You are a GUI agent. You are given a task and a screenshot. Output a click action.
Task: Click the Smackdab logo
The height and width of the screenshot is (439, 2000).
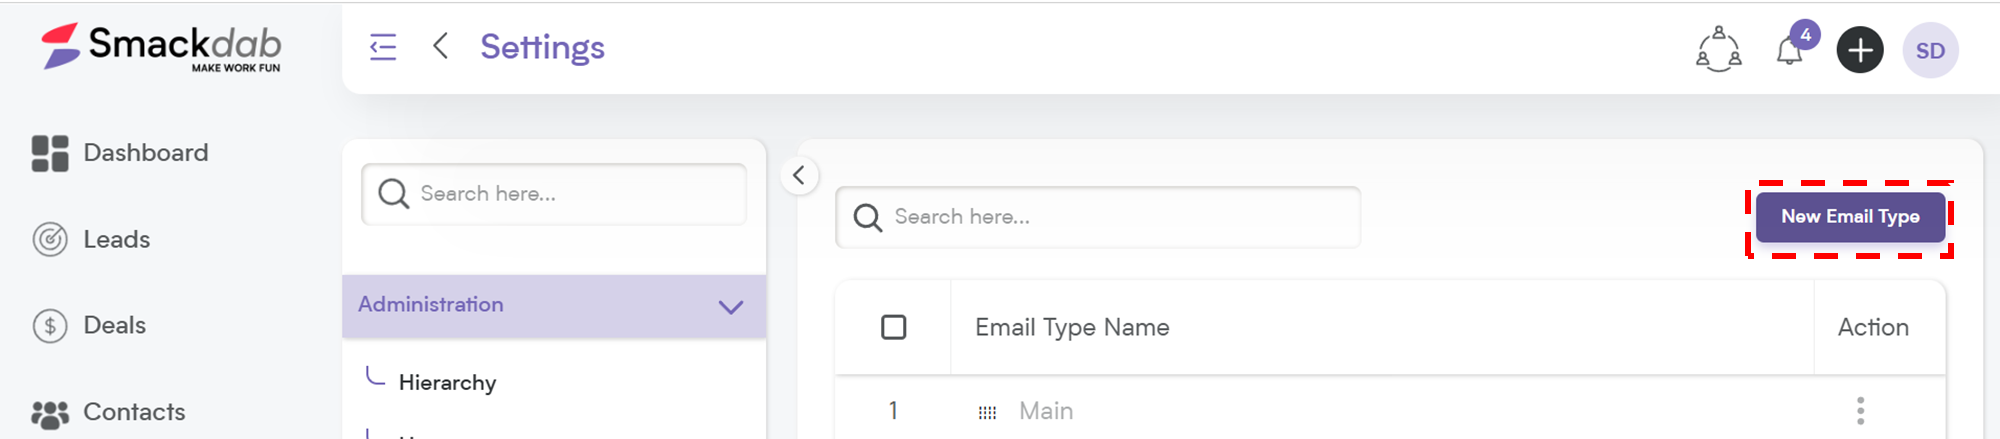tap(161, 47)
